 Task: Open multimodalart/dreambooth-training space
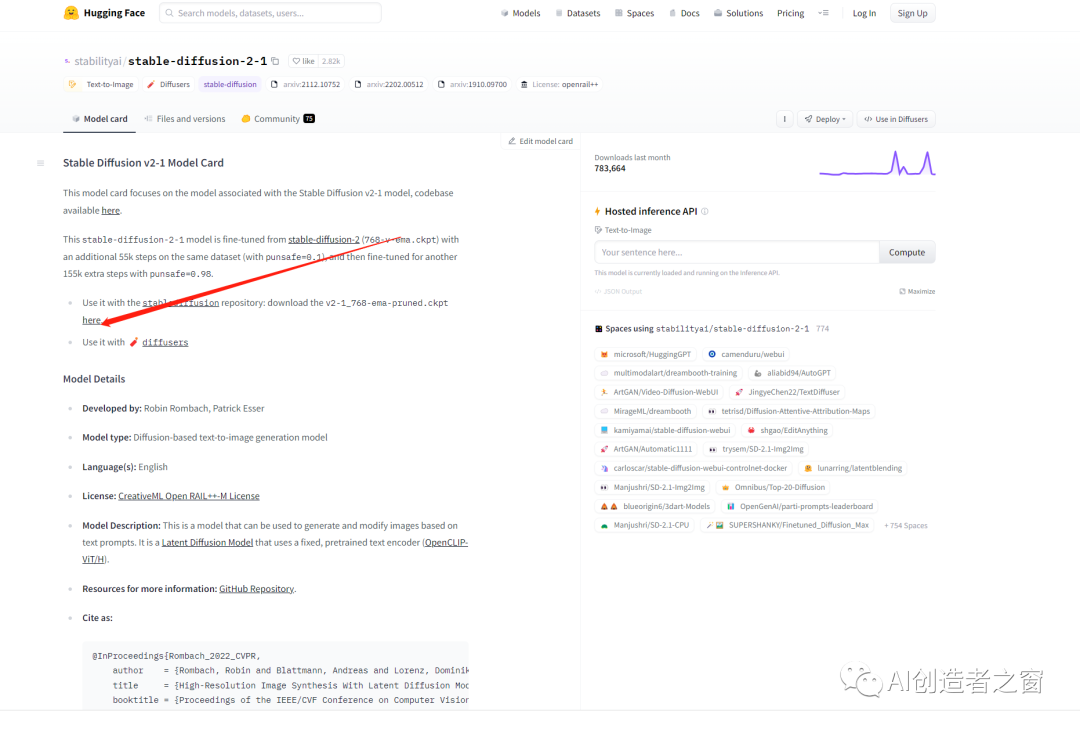(x=668, y=373)
